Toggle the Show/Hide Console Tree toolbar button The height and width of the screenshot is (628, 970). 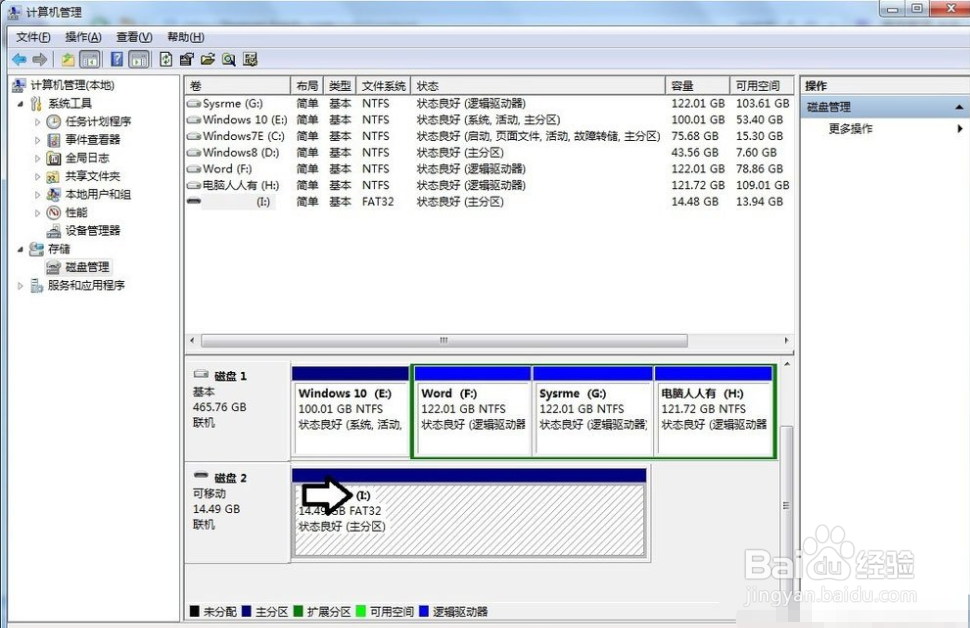88,59
